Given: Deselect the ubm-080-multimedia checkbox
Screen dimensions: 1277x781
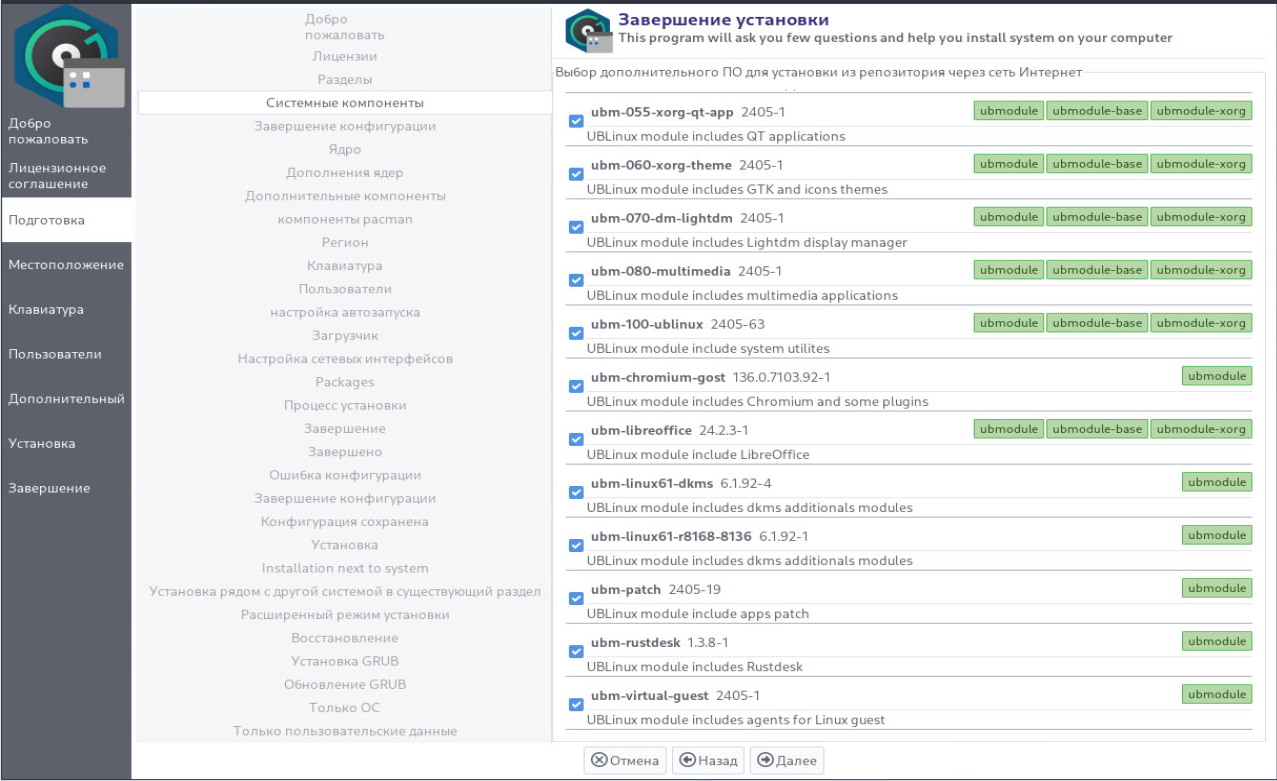Looking at the screenshot, I should (x=576, y=280).
